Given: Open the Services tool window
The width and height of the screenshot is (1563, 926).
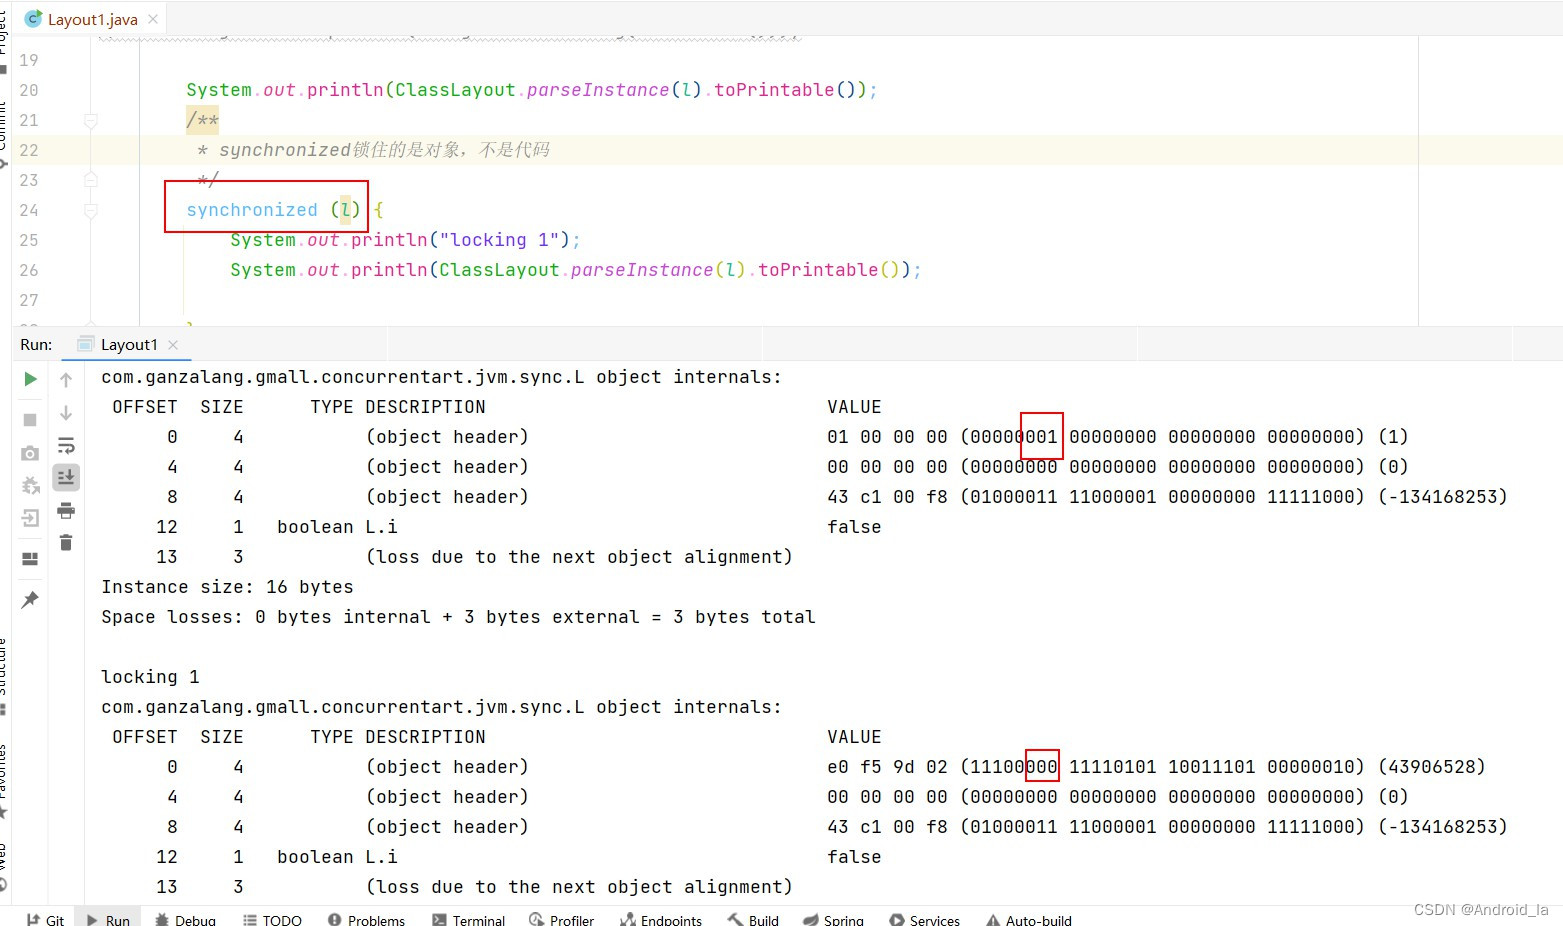Looking at the screenshot, I should coord(925,919).
